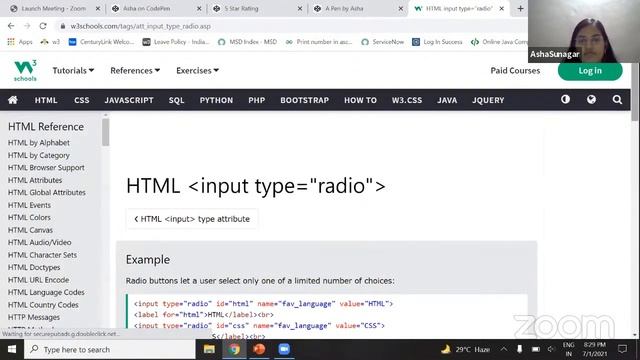
Task: Click the page vertical scrollbar thumb
Action: (635, 91)
